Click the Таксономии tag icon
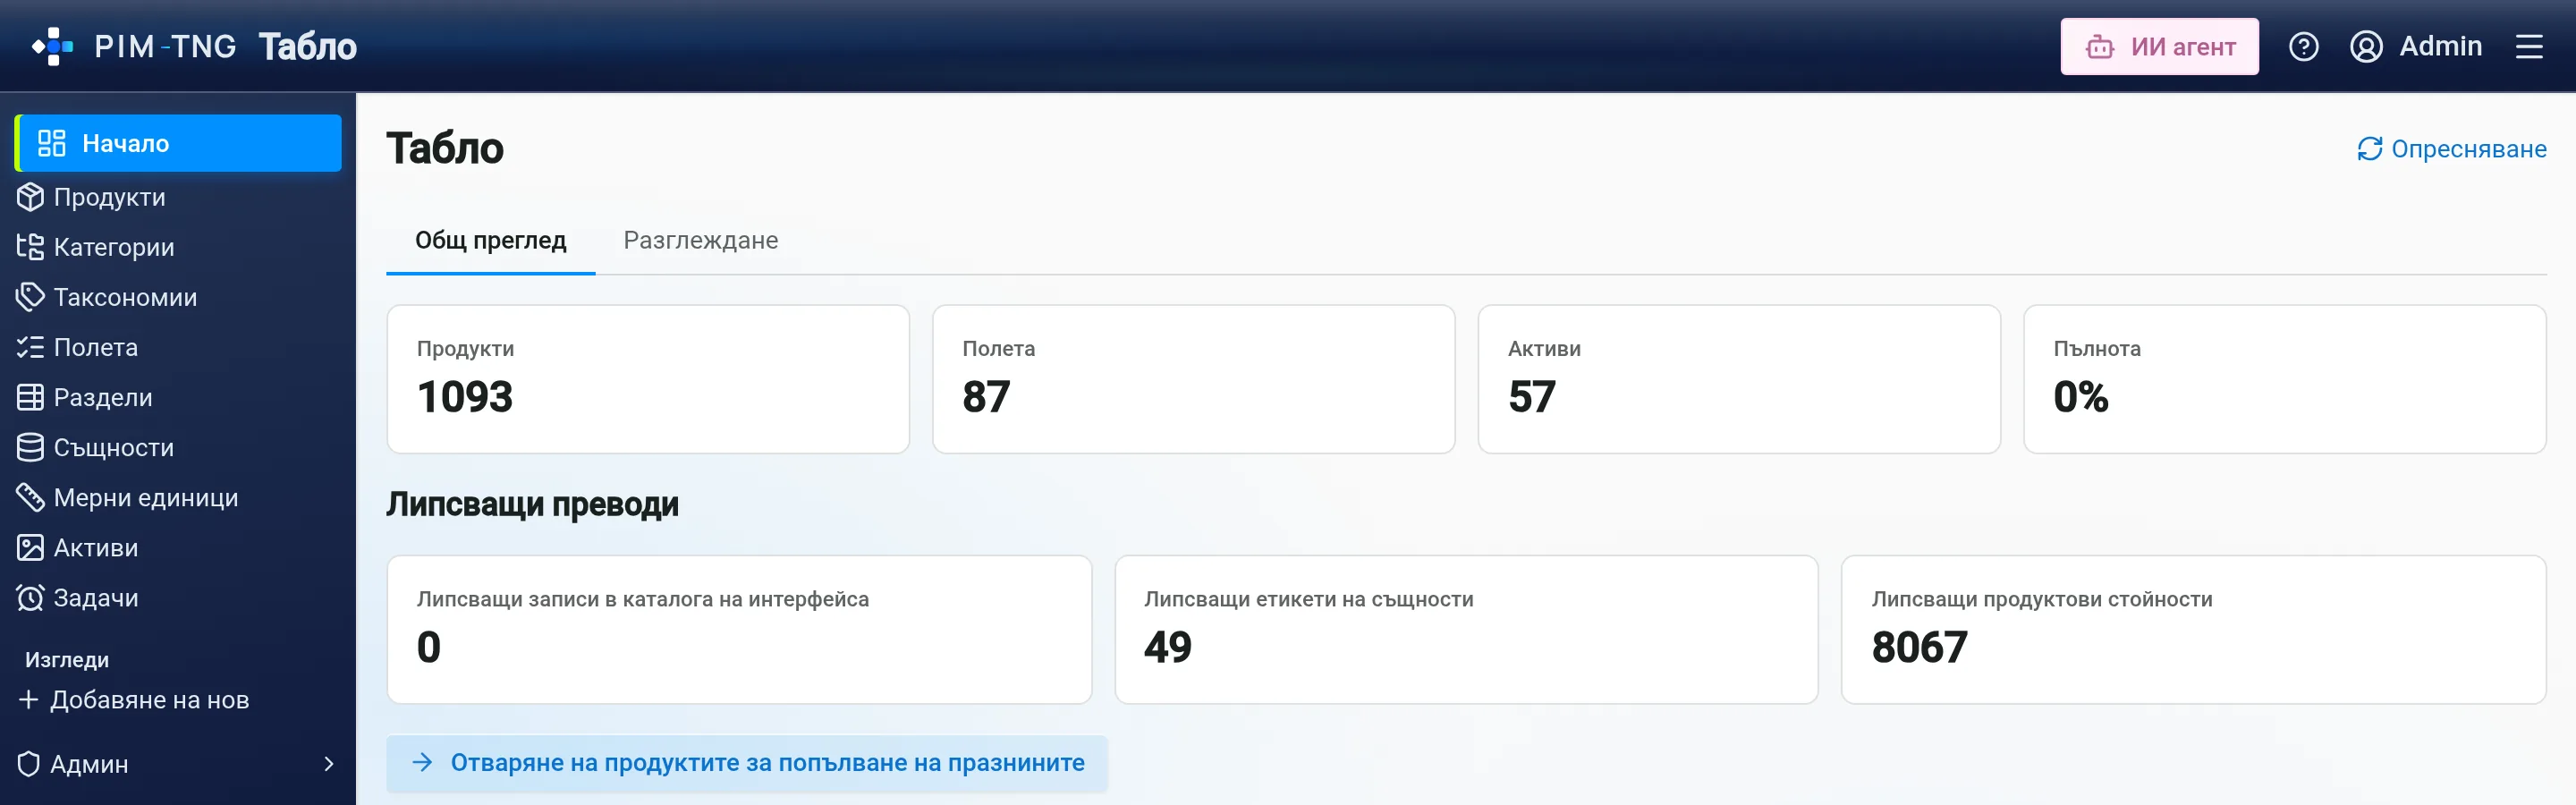The width and height of the screenshot is (2576, 805). tap(30, 297)
